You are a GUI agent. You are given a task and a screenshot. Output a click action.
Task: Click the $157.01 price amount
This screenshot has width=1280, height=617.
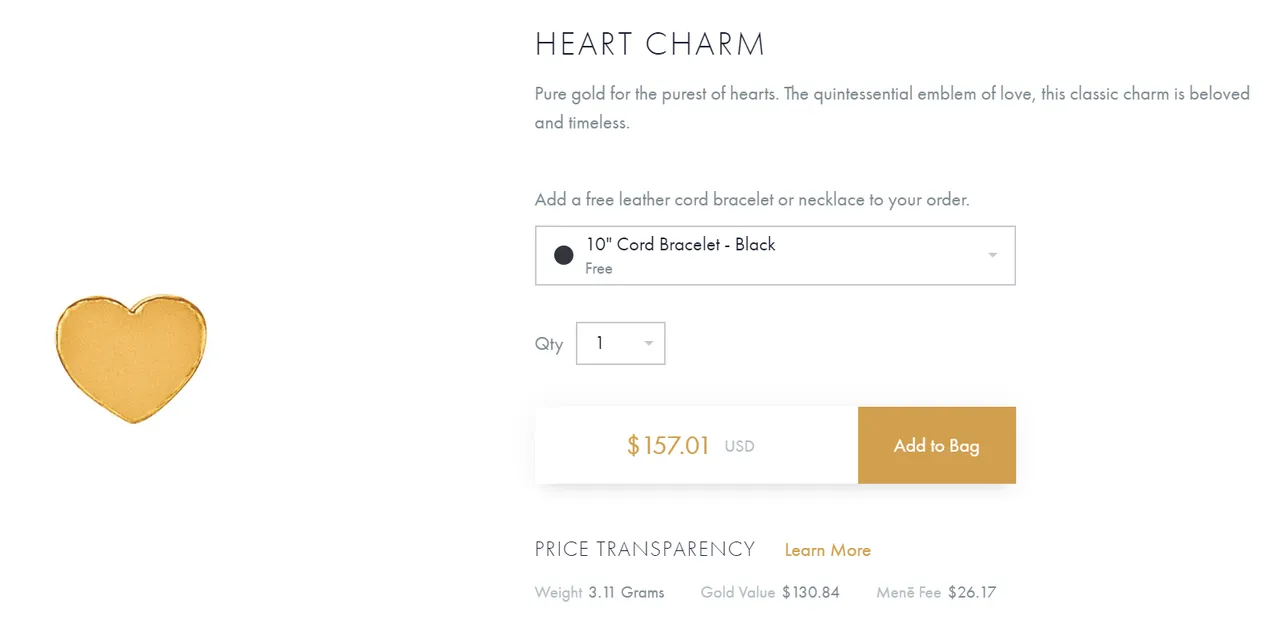point(668,445)
